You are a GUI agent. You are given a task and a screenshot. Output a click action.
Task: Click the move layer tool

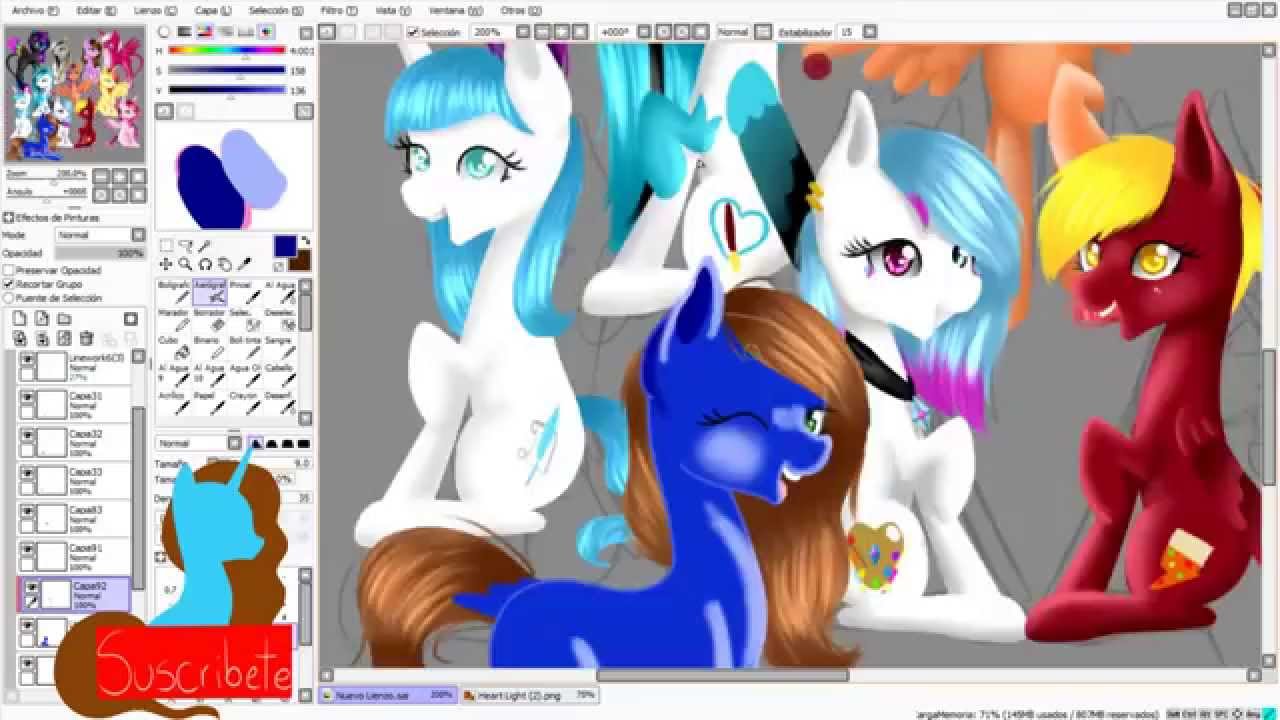[166, 265]
